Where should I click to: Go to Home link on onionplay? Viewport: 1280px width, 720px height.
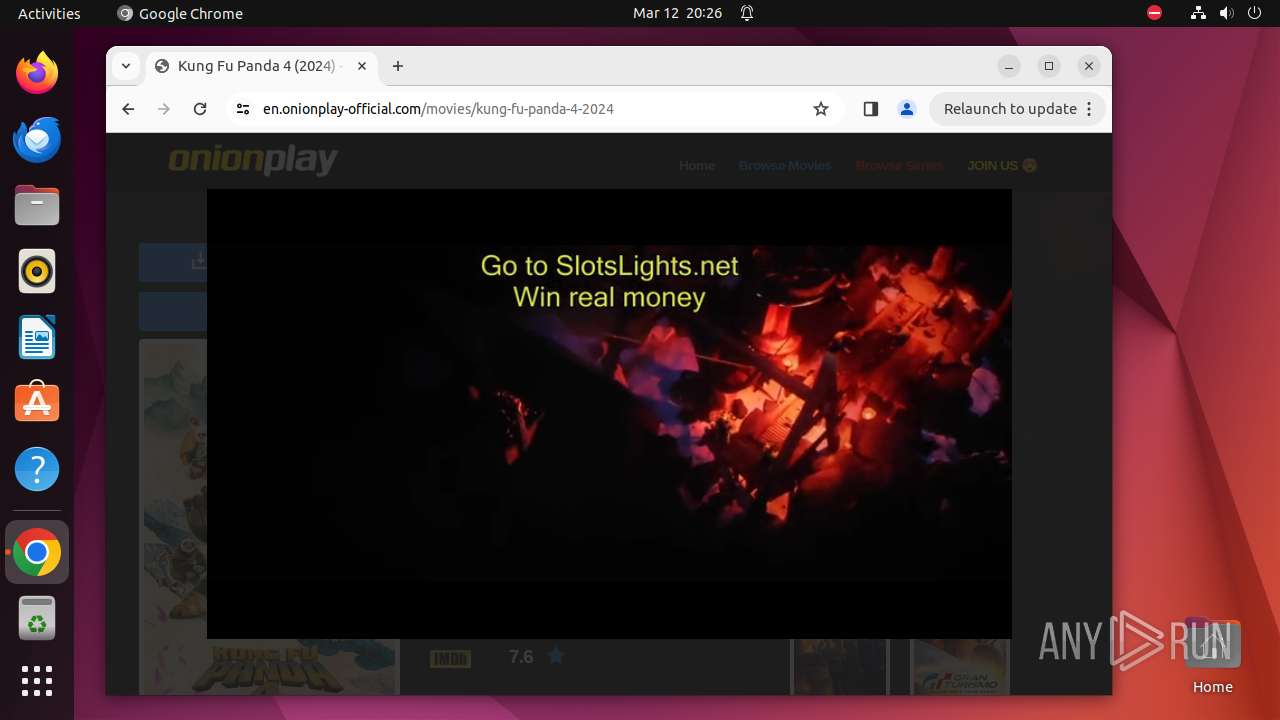pyautogui.click(x=697, y=165)
